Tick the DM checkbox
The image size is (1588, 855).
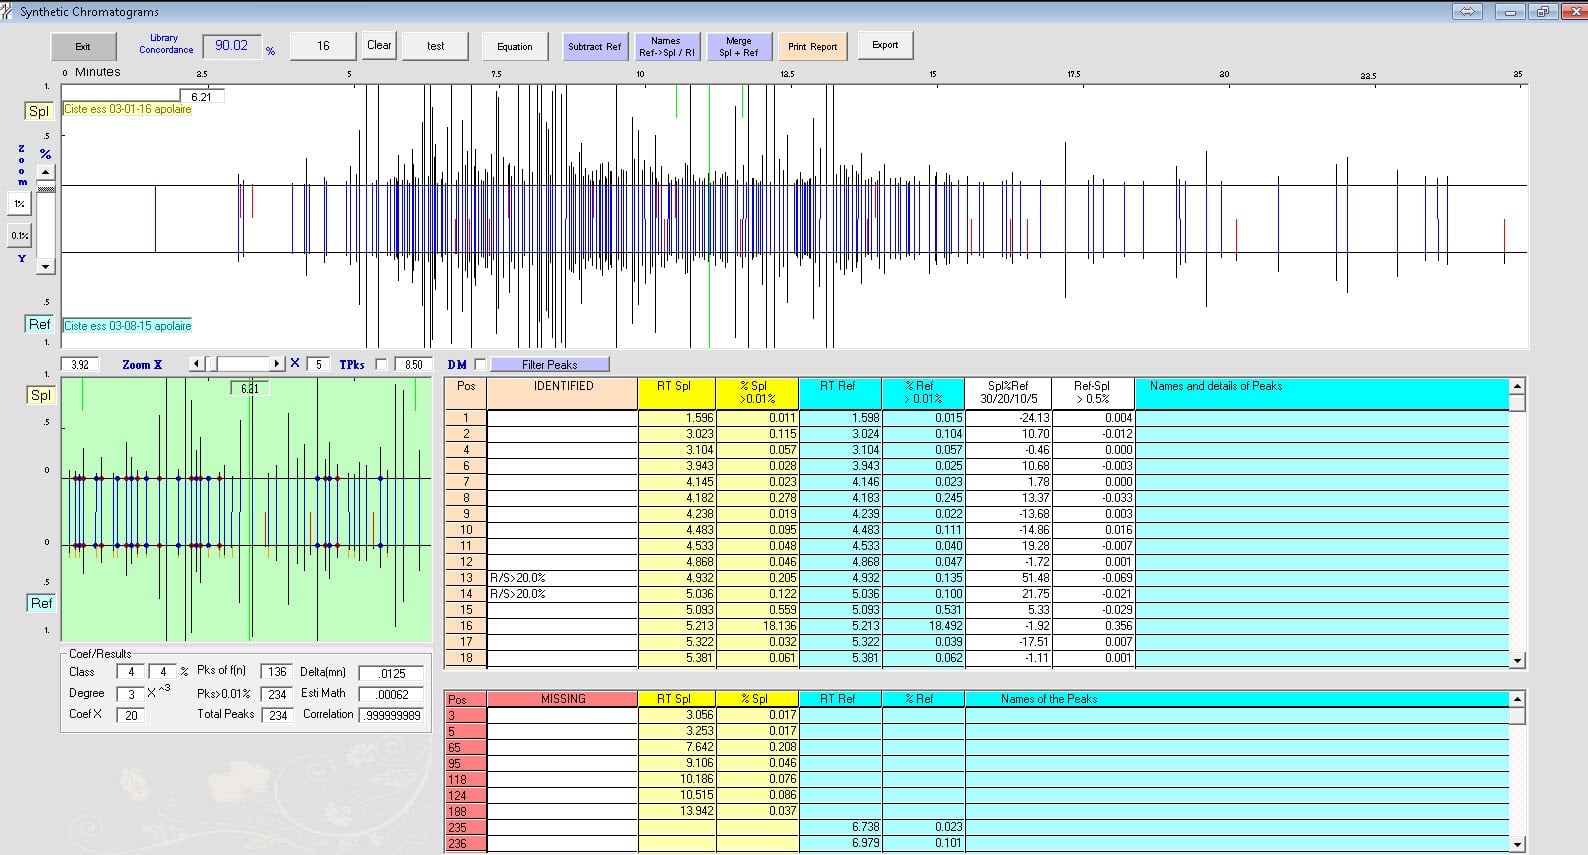(x=480, y=365)
